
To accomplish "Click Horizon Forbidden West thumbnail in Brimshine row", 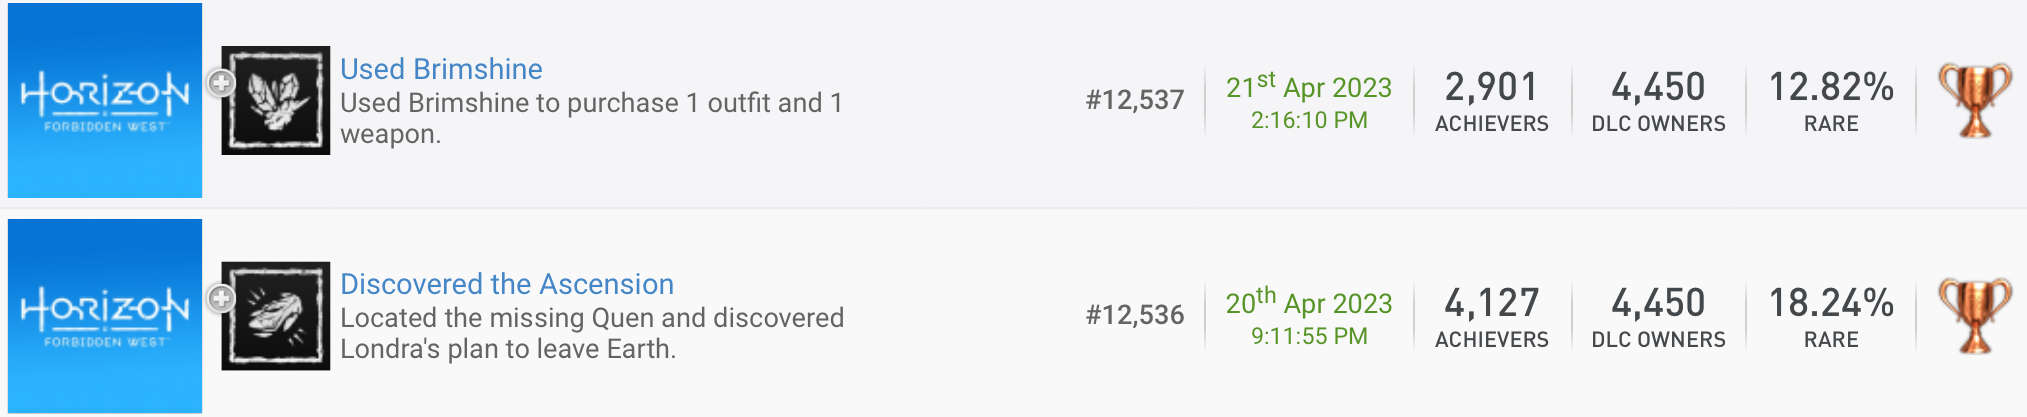I will pyautogui.click(x=105, y=100).
